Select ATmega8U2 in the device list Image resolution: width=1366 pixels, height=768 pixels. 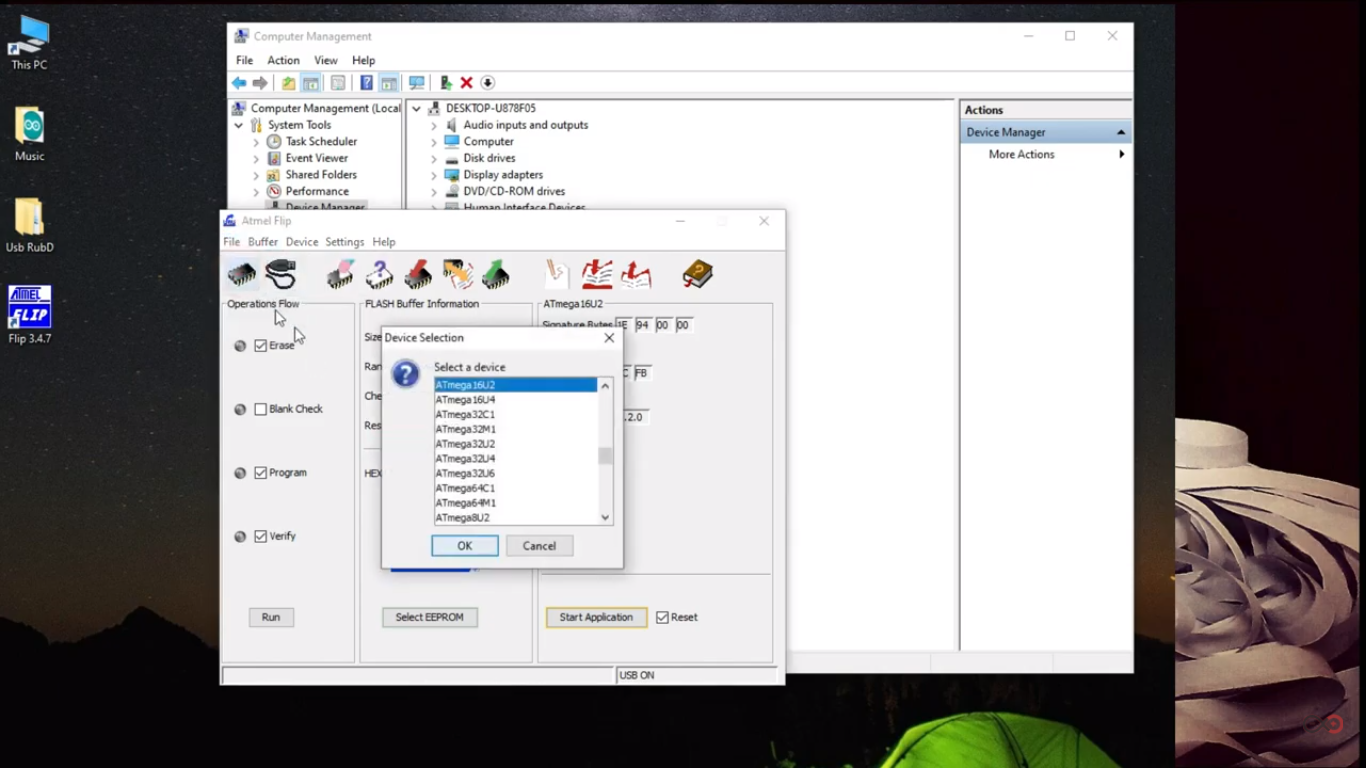516,518
